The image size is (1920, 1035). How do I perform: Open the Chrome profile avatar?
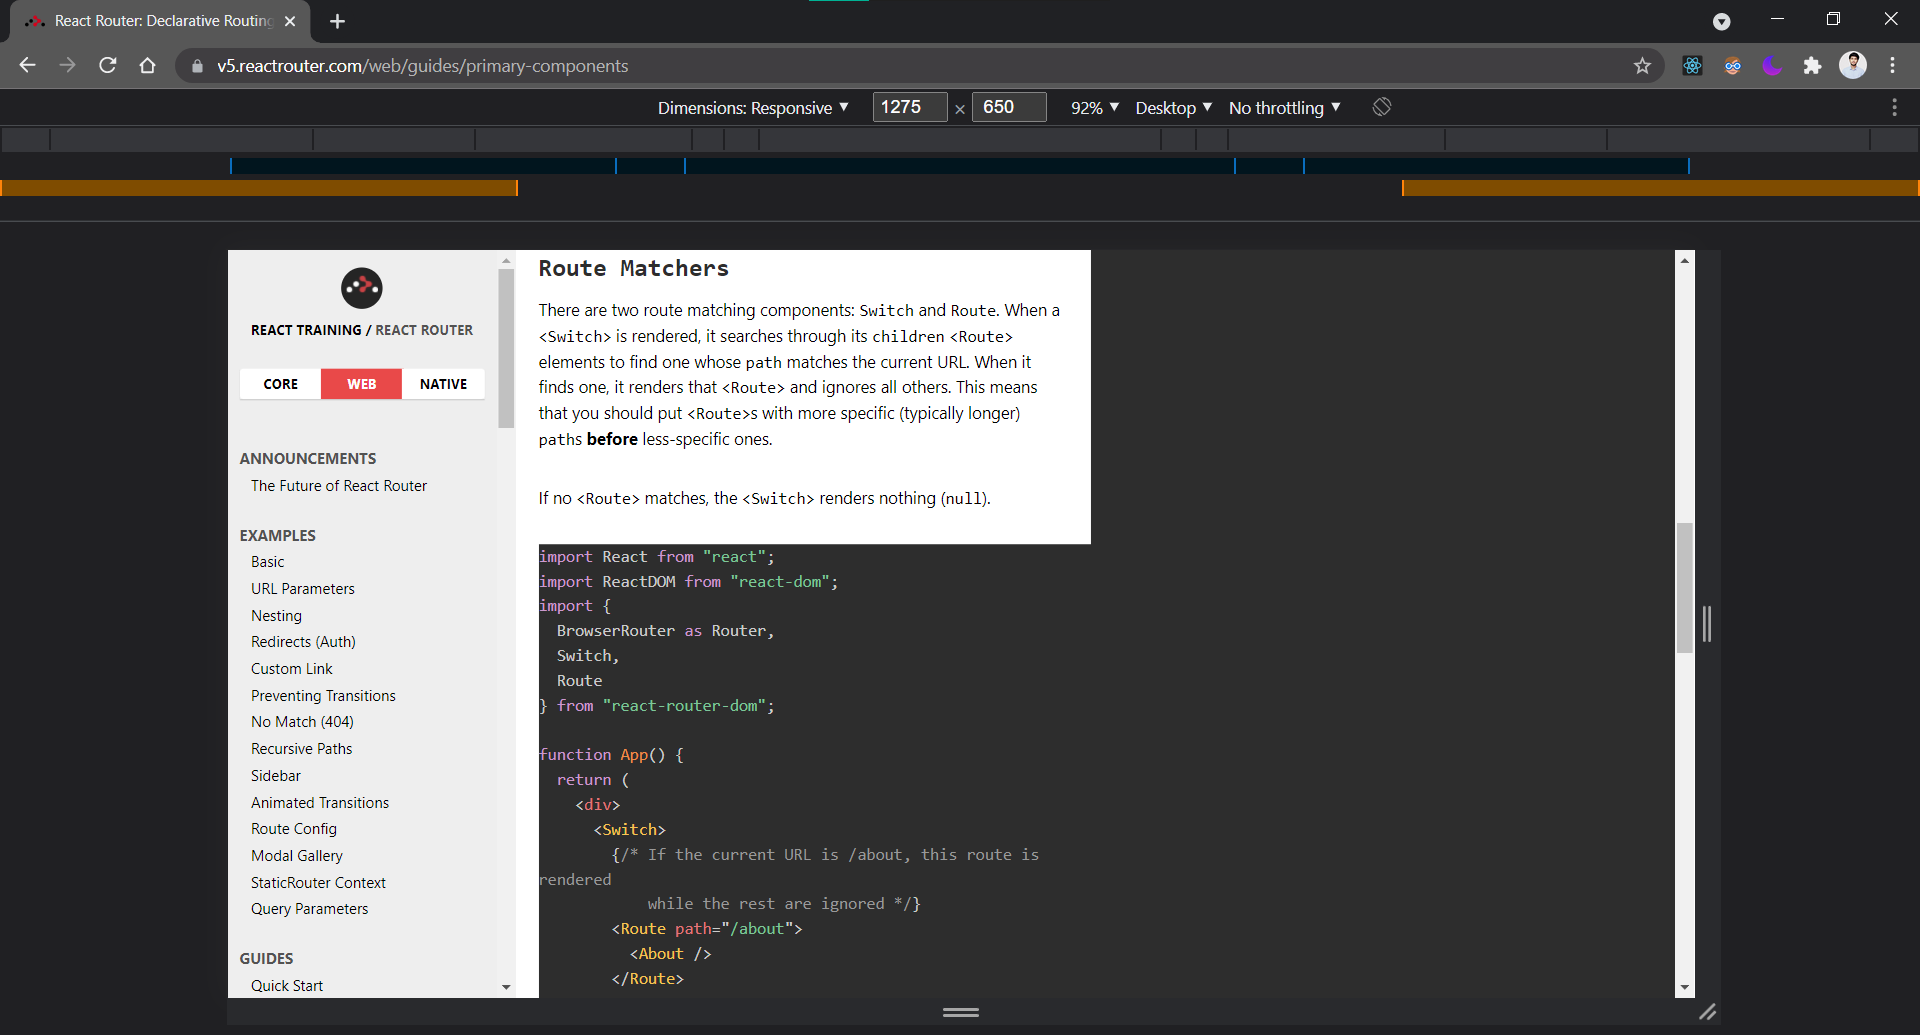[1853, 65]
